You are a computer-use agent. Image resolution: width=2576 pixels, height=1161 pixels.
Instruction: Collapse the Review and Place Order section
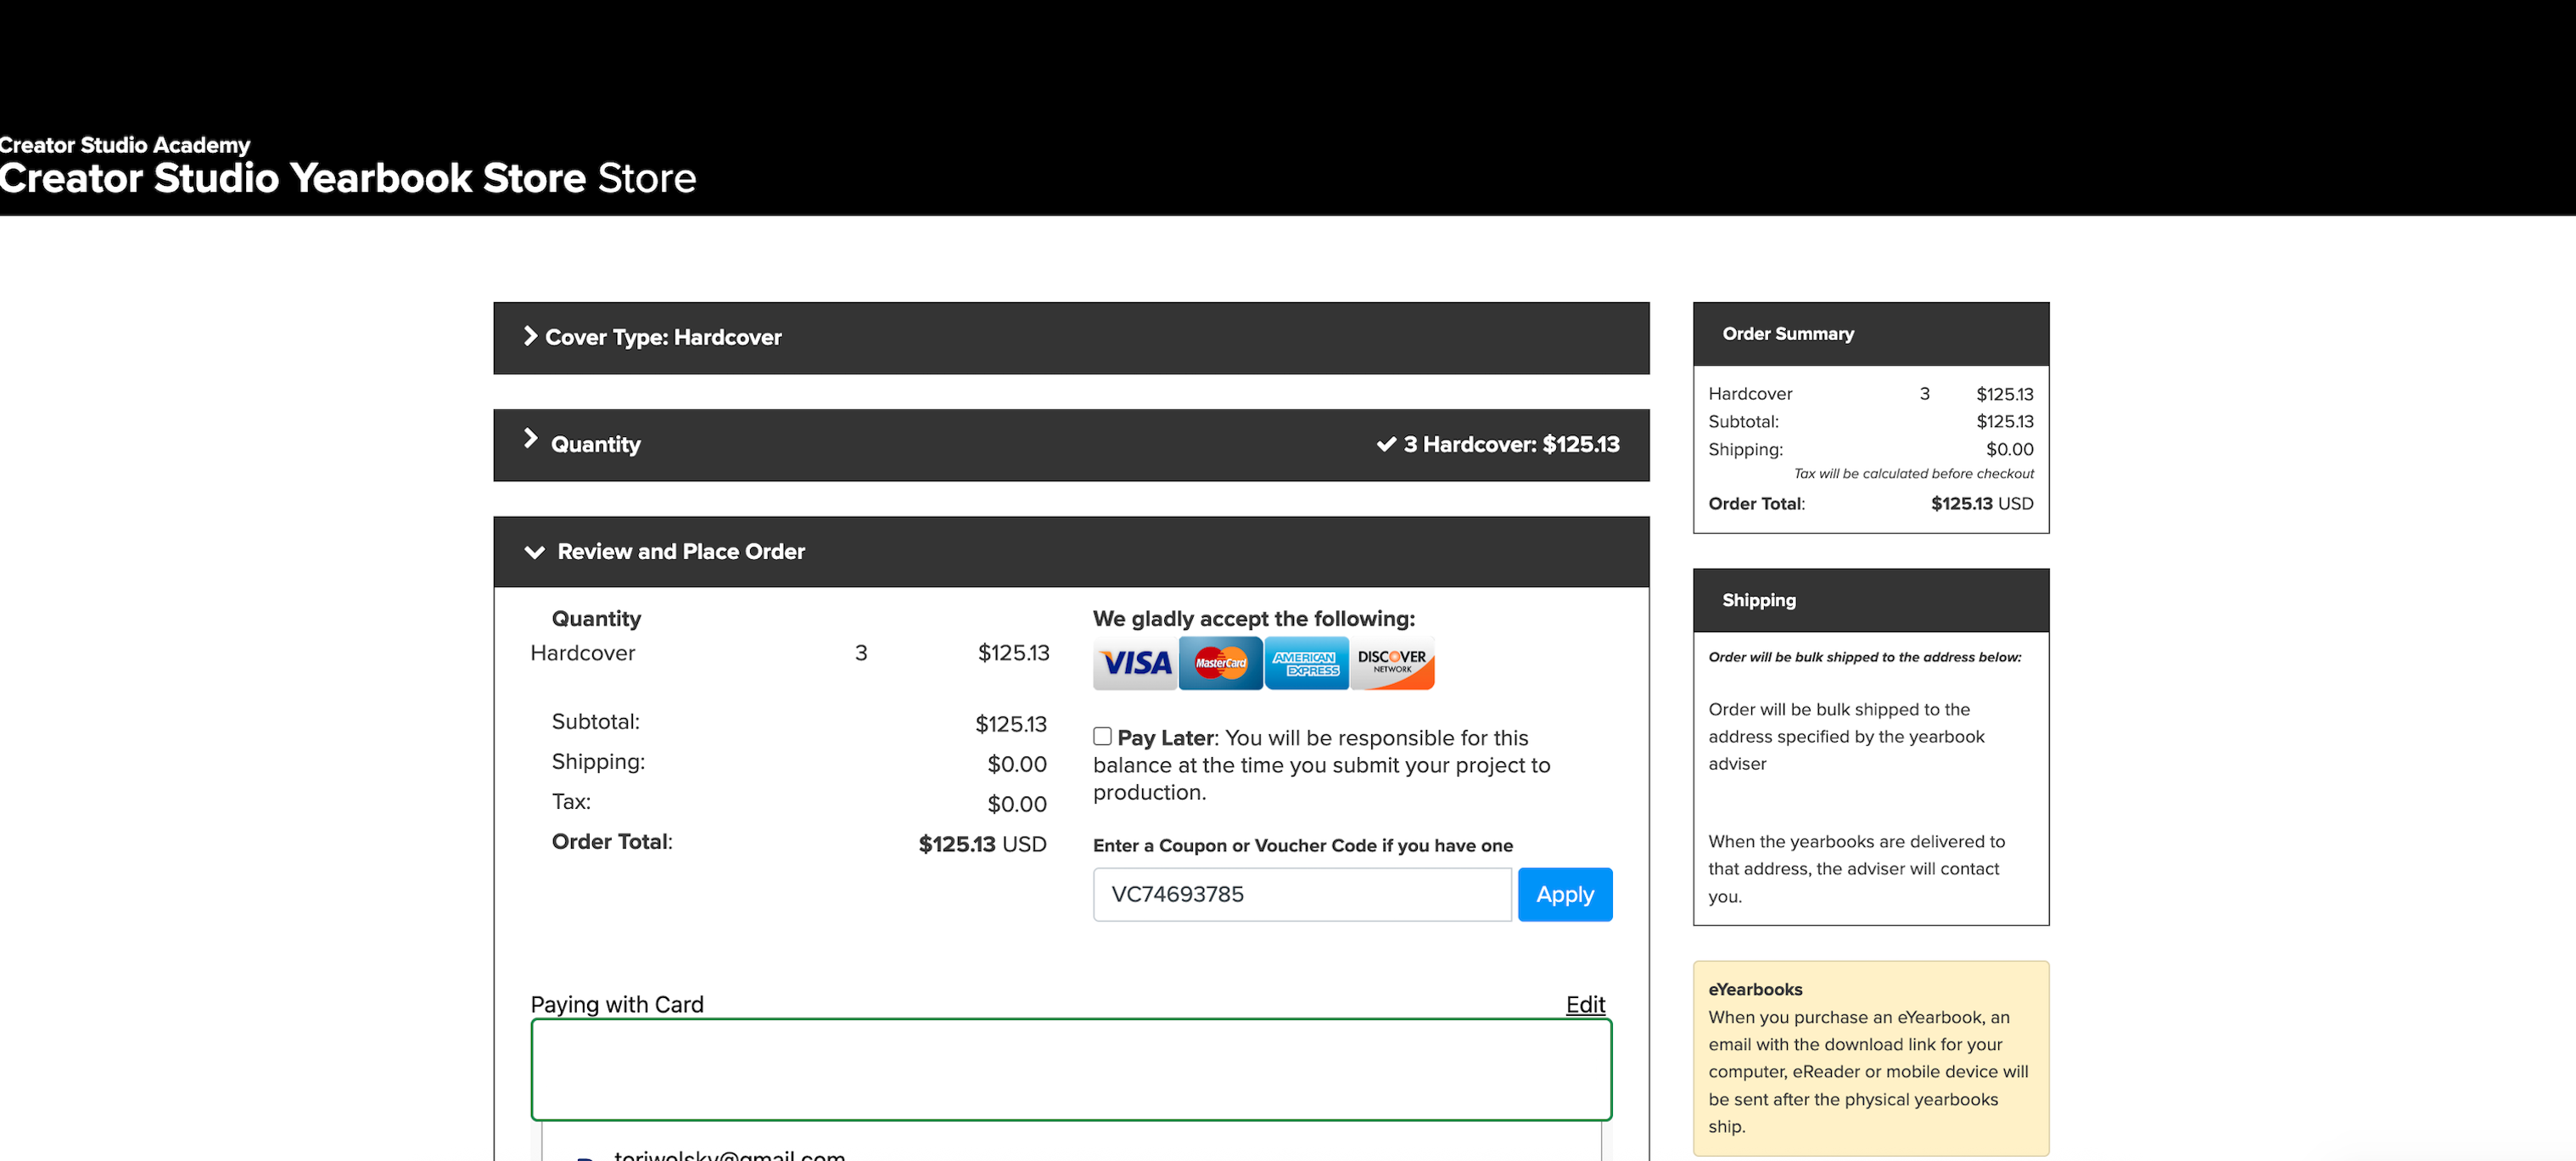(x=1071, y=552)
